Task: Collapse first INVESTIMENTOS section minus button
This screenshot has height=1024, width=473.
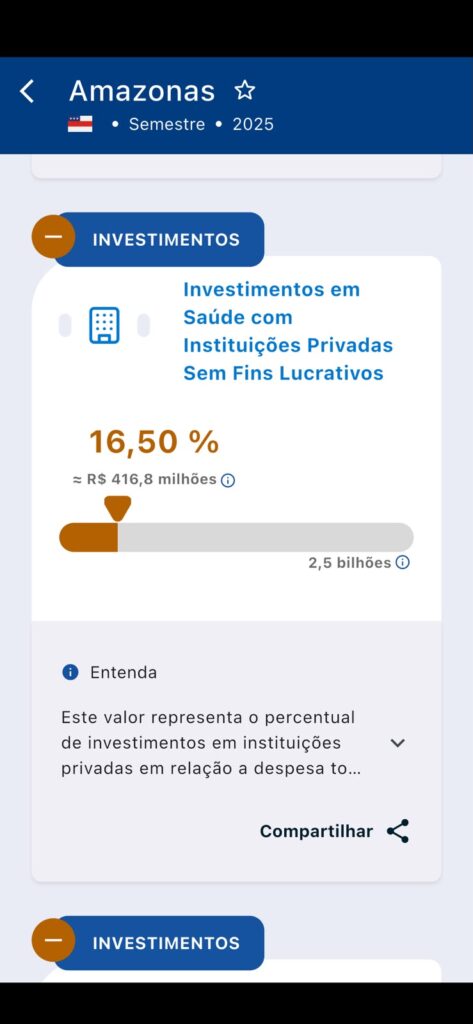Action: click(54, 236)
